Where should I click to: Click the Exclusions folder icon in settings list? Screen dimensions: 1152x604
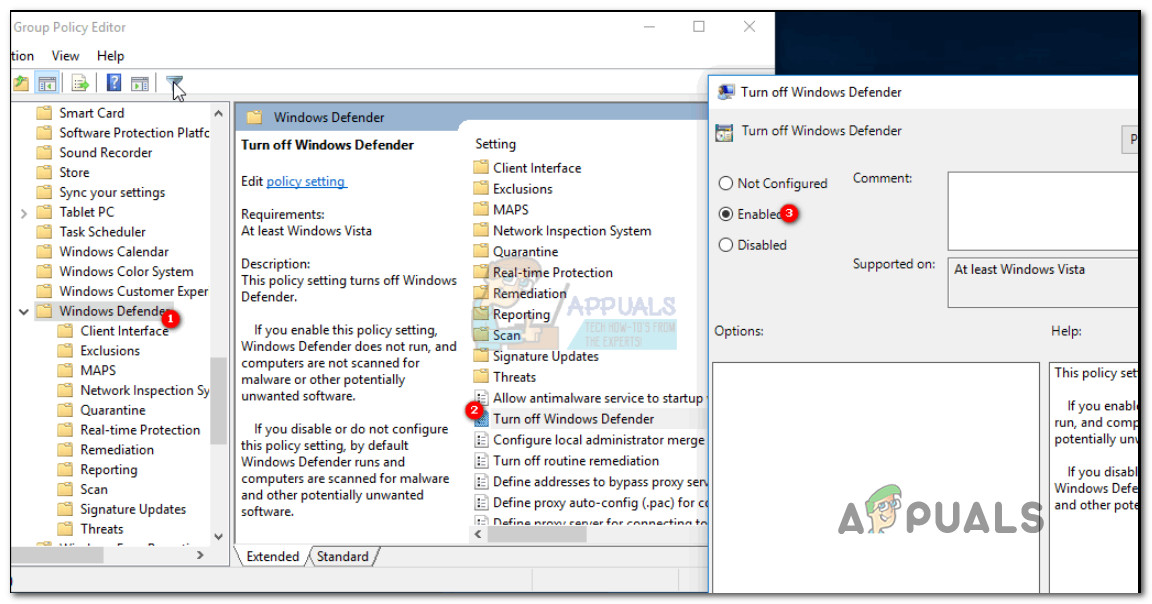481,188
